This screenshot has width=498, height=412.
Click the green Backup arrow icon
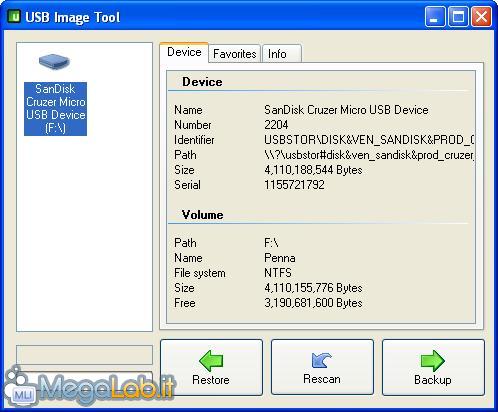[x=433, y=361]
